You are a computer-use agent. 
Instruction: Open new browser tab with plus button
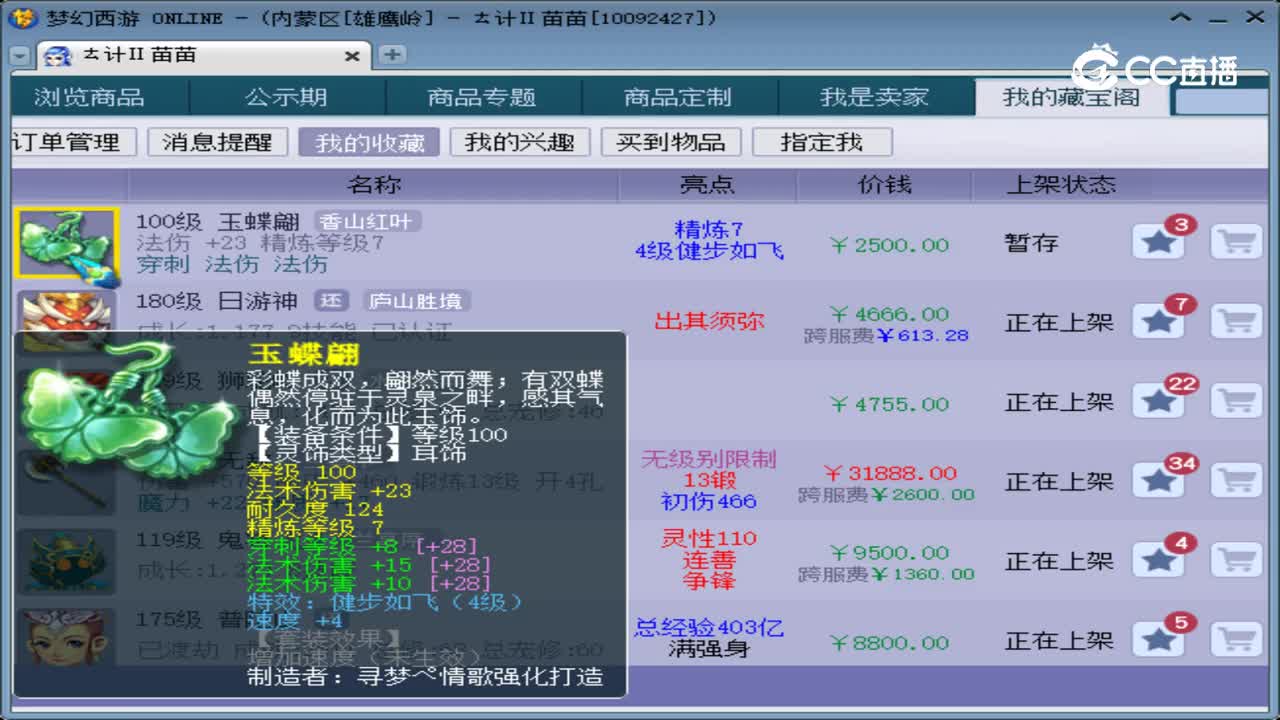click(x=393, y=55)
